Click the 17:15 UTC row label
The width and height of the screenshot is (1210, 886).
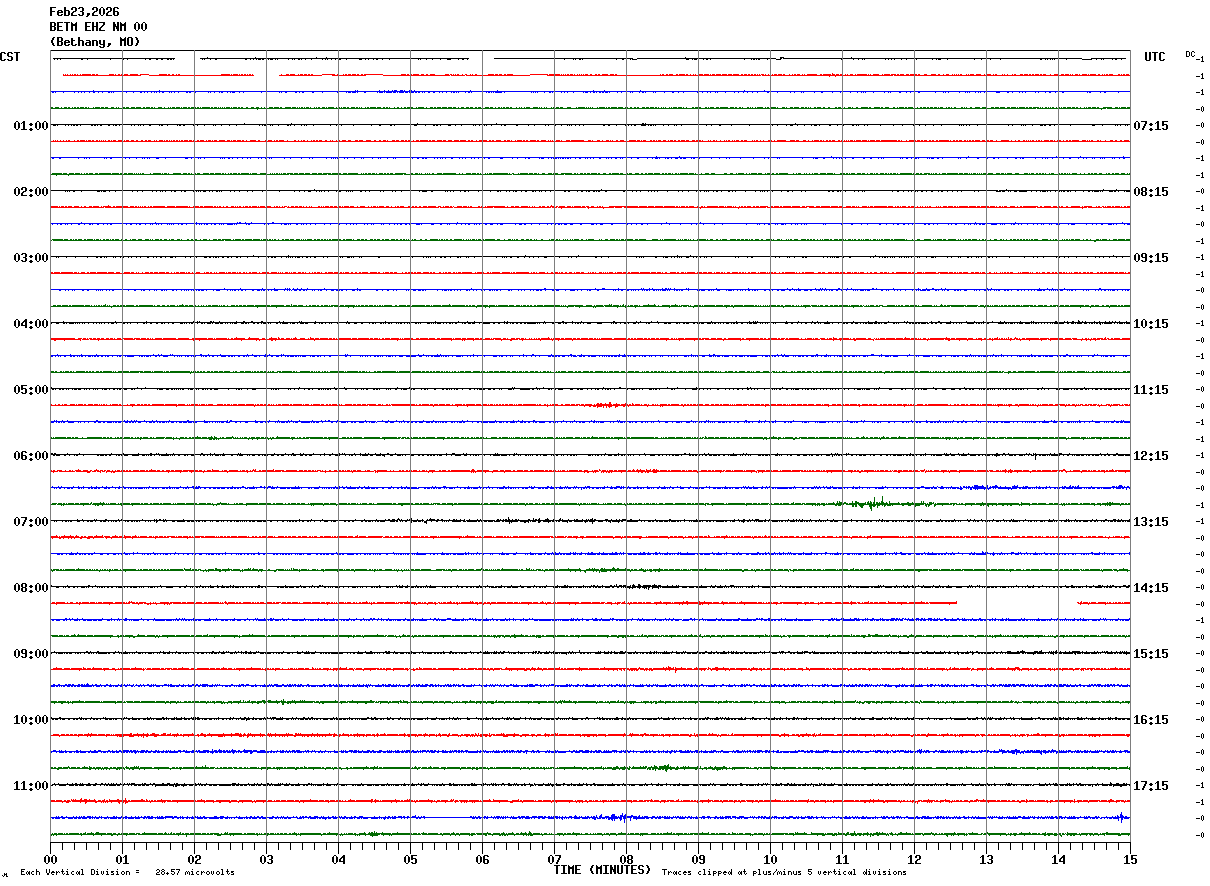point(1151,786)
